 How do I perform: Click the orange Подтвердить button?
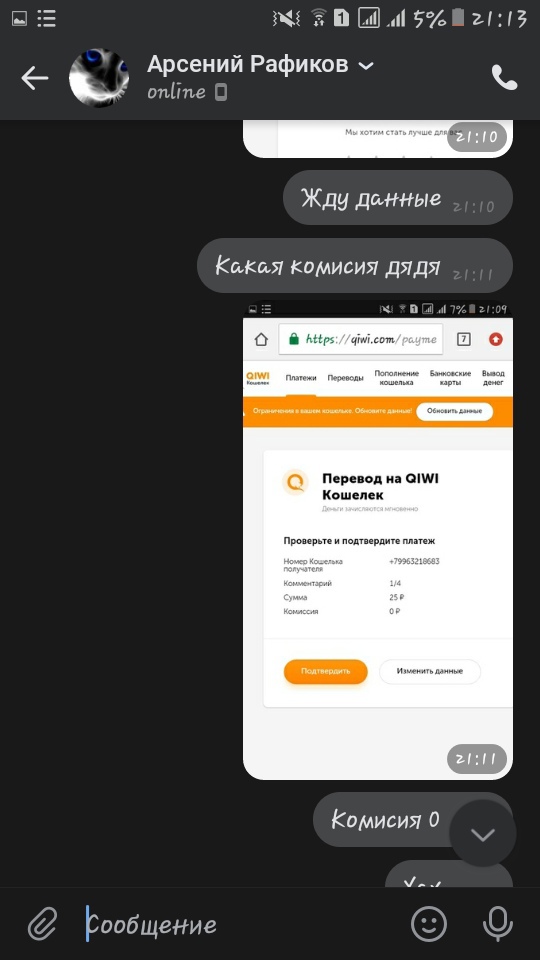pos(326,671)
